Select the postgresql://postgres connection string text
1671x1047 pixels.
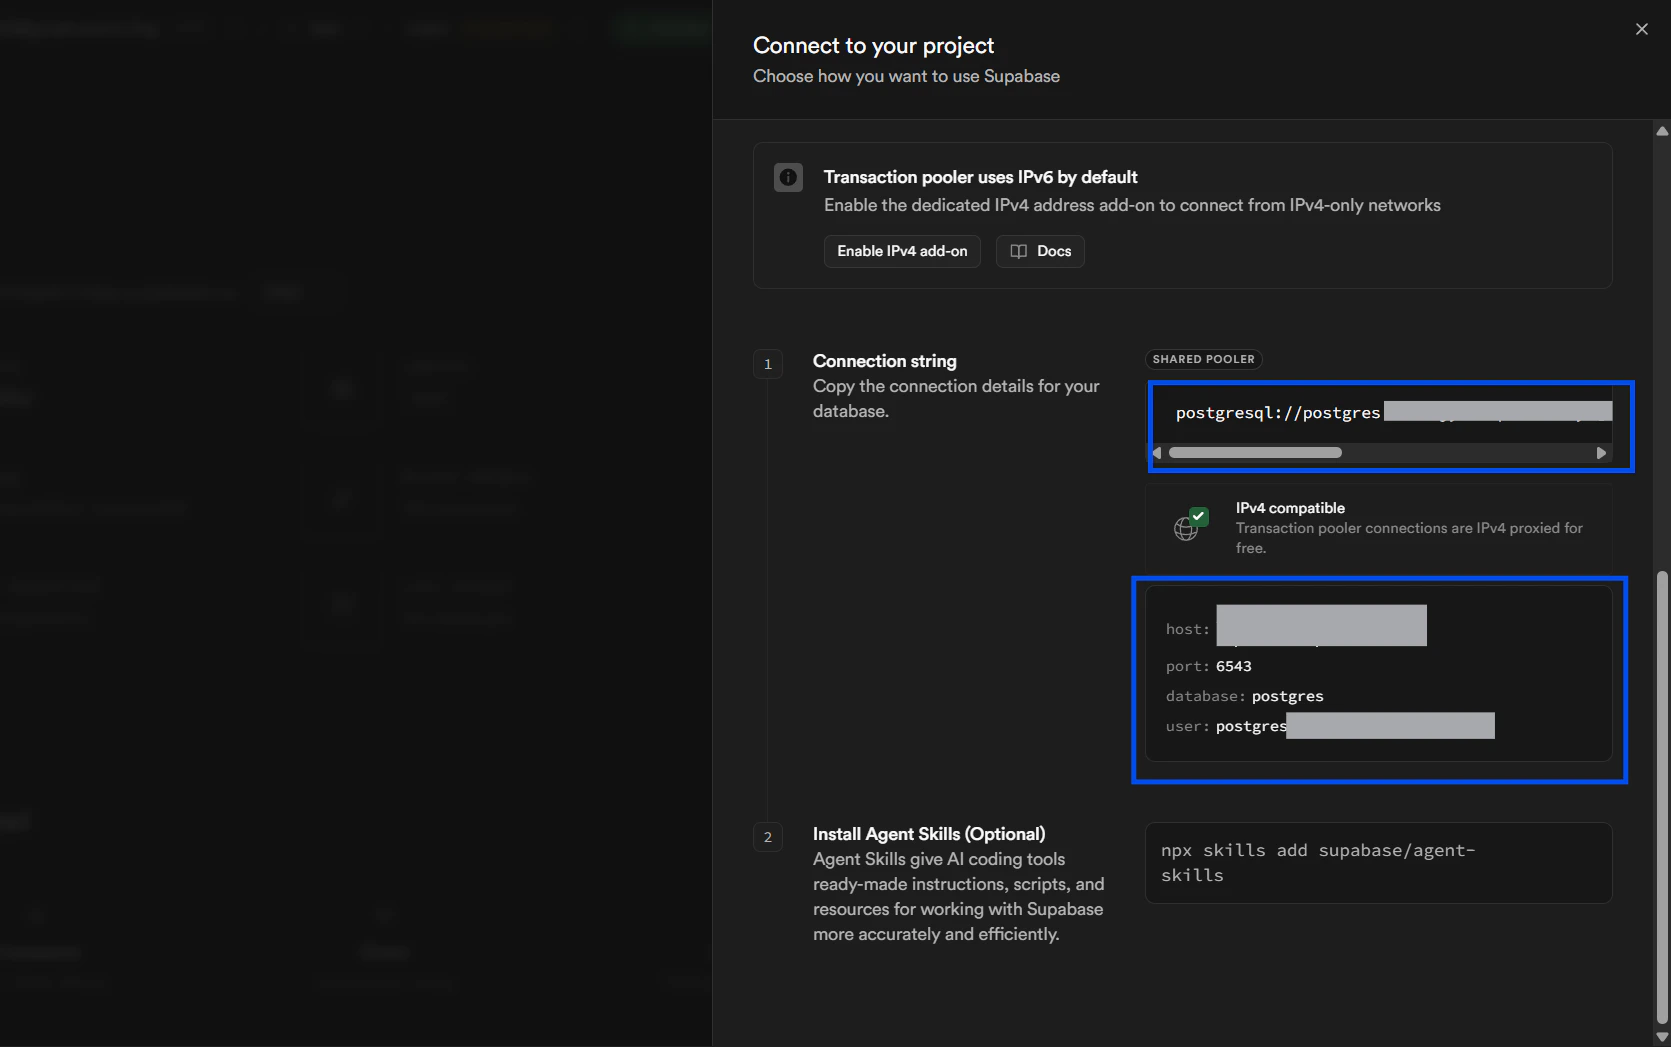click(x=1278, y=413)
